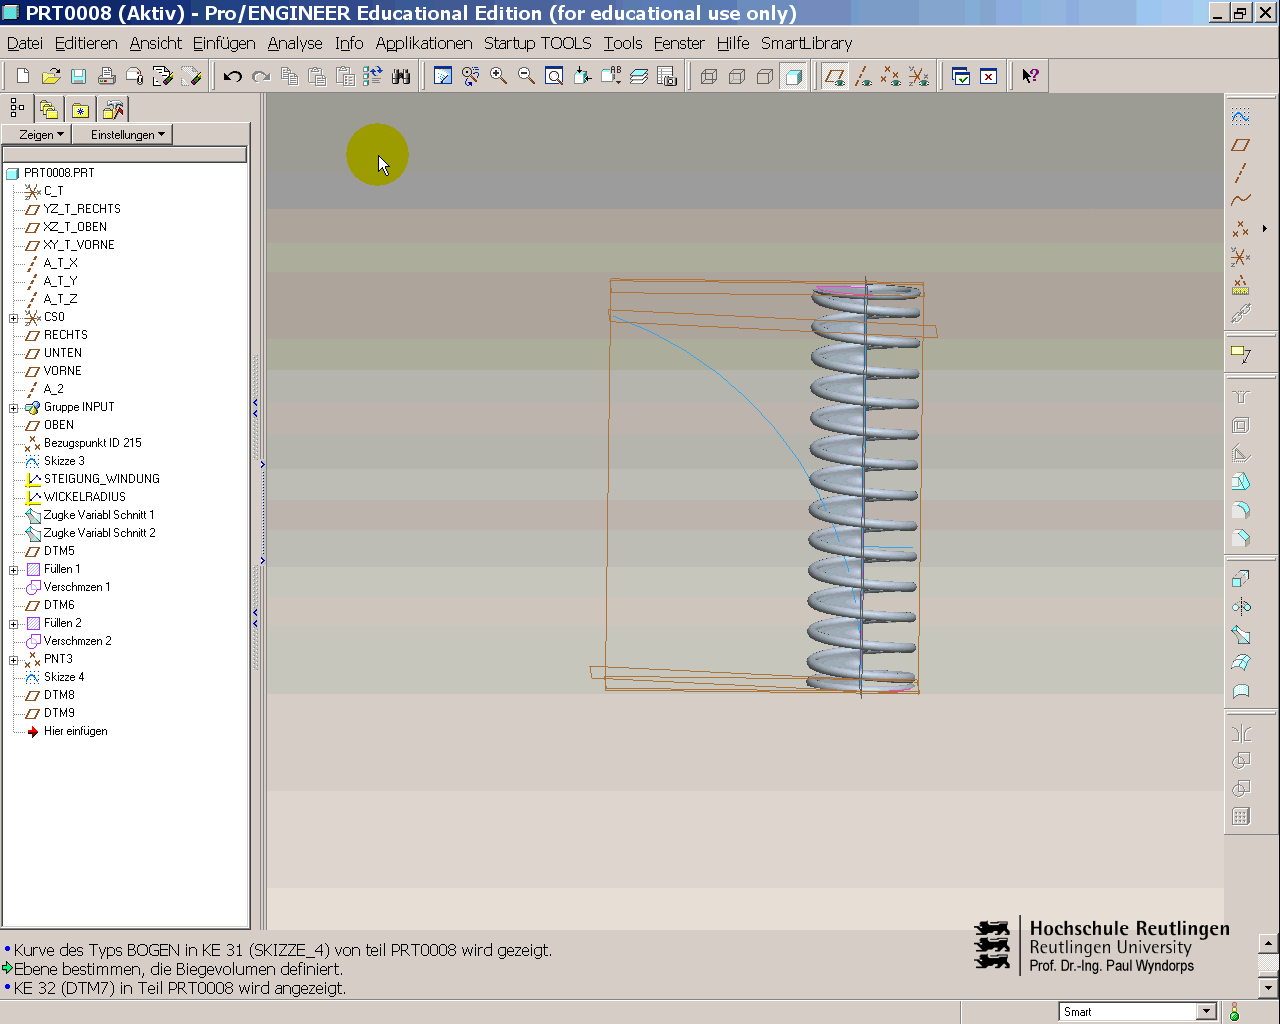Expand the Füllen 1 node
This screenshot has height=1024, width=1280.
coord(14,570)
